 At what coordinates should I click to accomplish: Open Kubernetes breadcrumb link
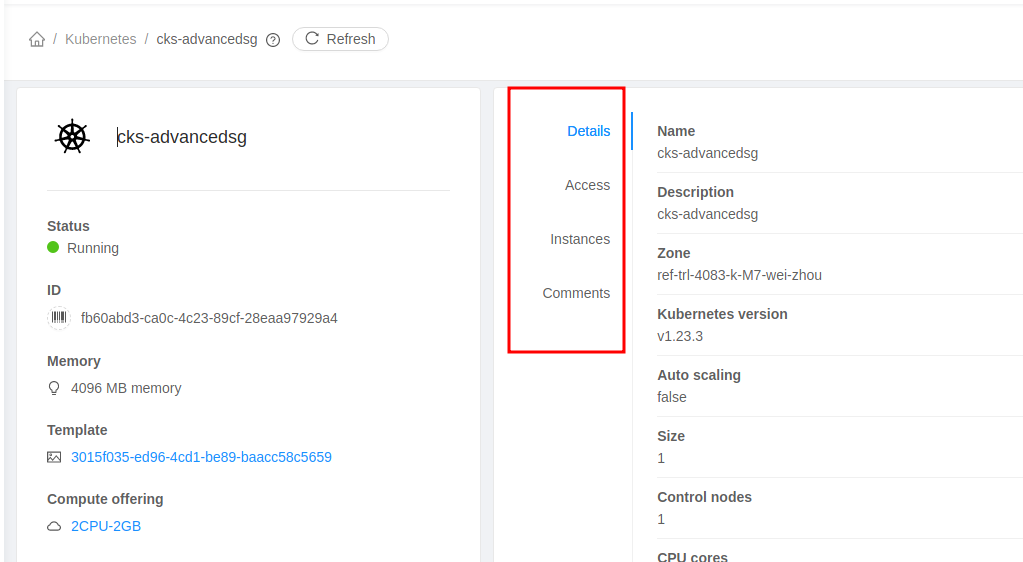pos(100,39)
